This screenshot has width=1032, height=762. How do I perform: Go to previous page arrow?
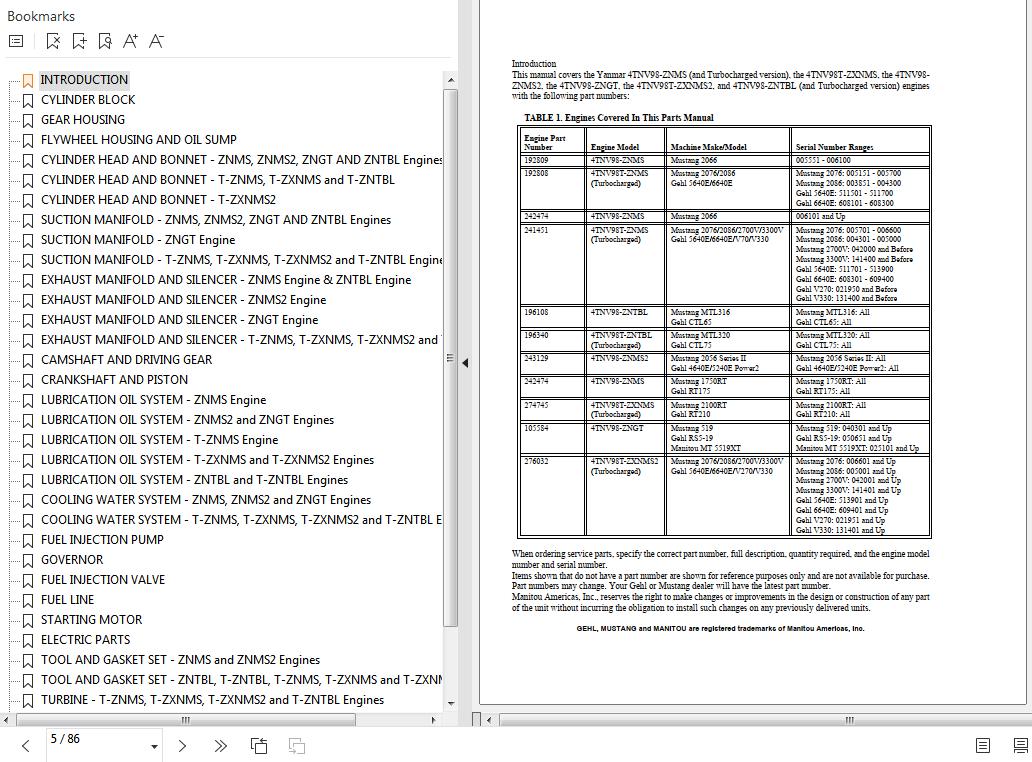point(26,746)
